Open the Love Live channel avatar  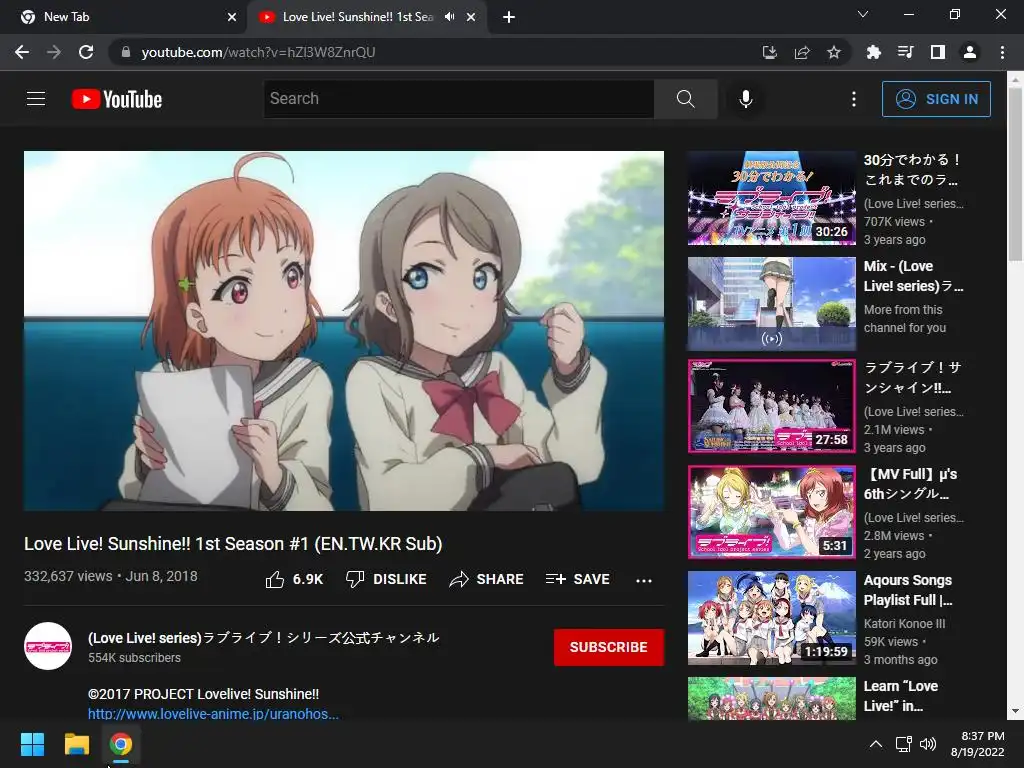tap(48, 646)
